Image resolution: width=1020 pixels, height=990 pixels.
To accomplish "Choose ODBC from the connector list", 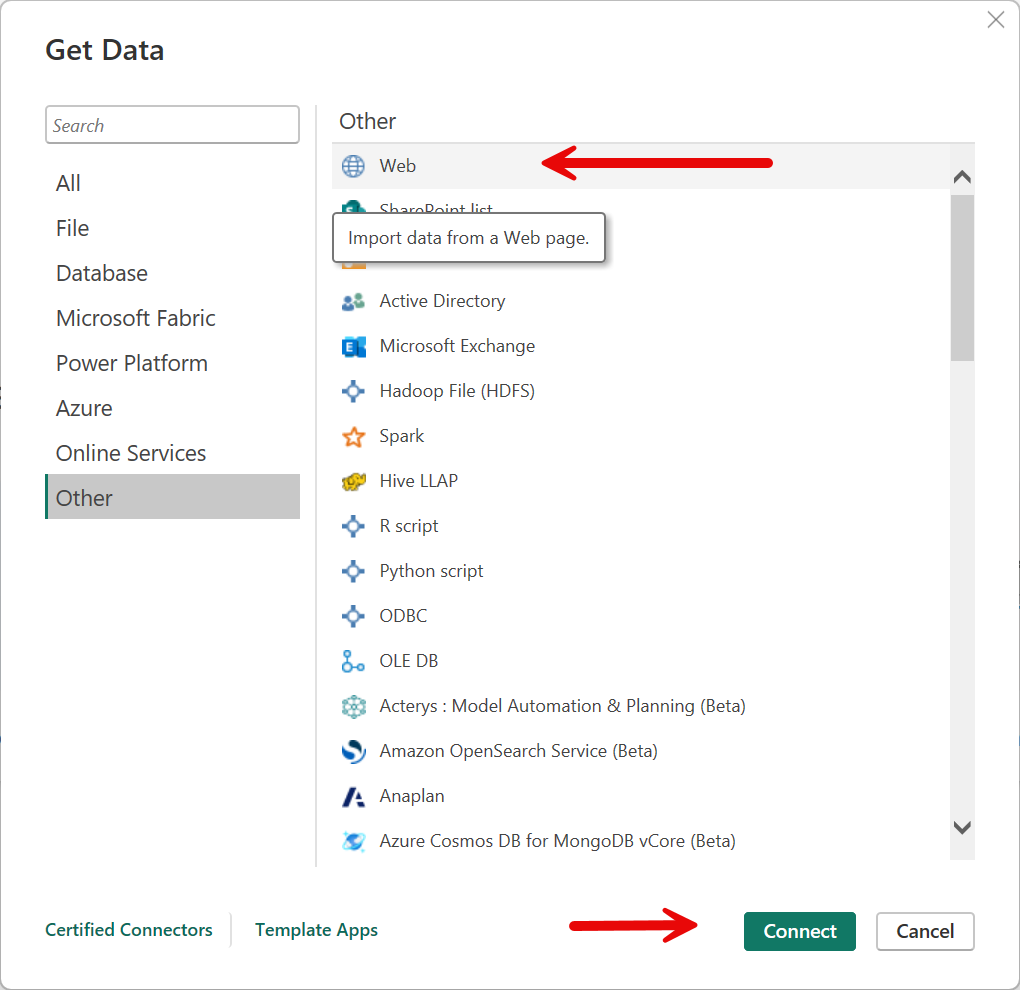I will click(403, 616).
